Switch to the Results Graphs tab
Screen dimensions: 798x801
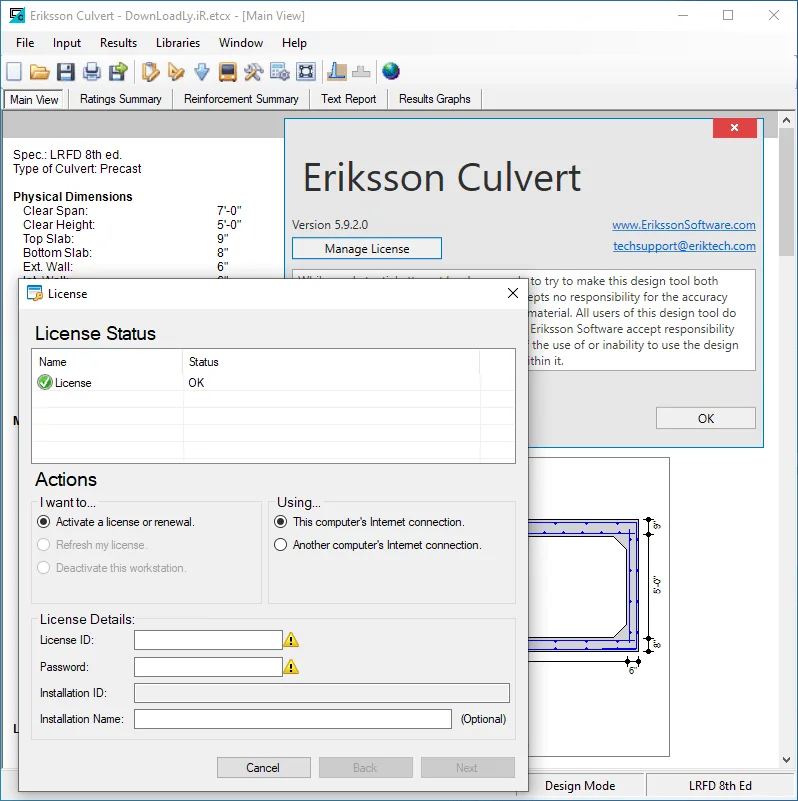pos(435,99)
